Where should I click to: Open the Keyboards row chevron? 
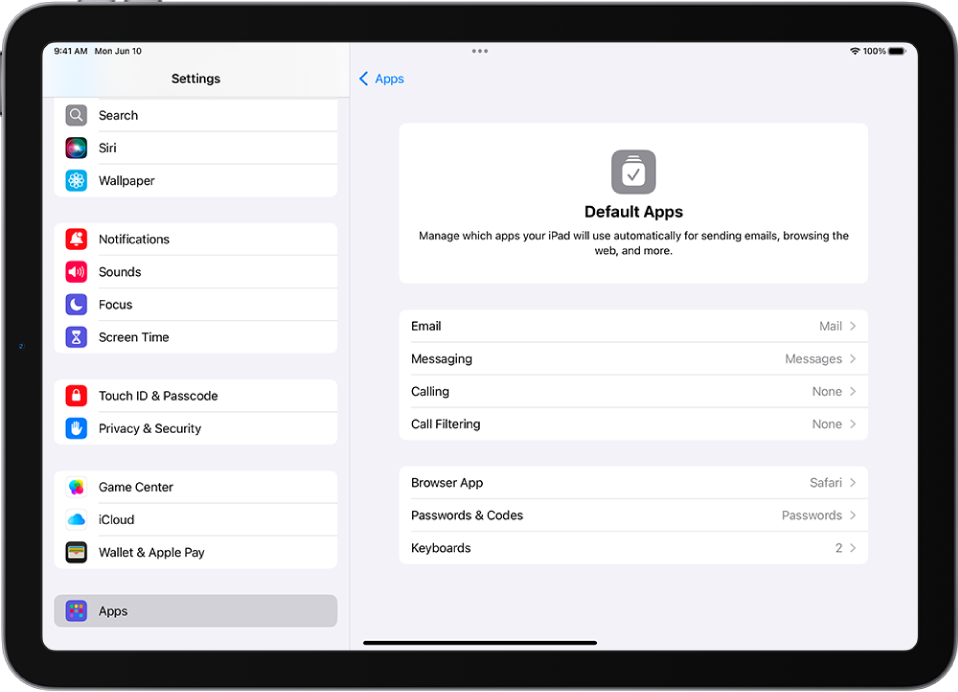tap(853, 548)
